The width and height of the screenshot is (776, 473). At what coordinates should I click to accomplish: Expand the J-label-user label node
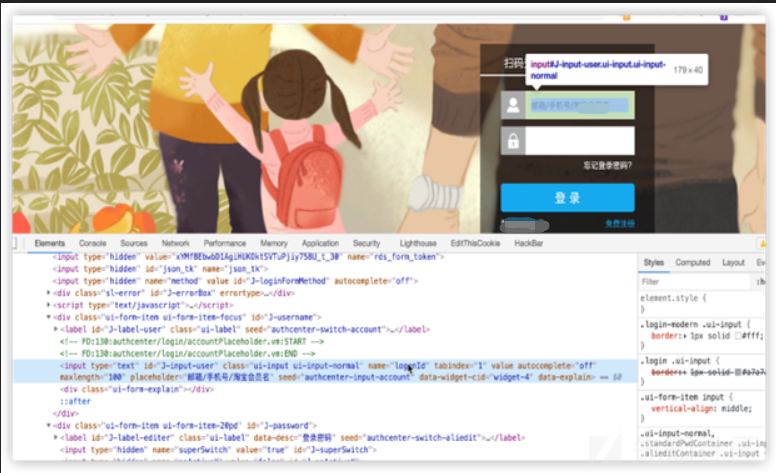coord(55,329)
